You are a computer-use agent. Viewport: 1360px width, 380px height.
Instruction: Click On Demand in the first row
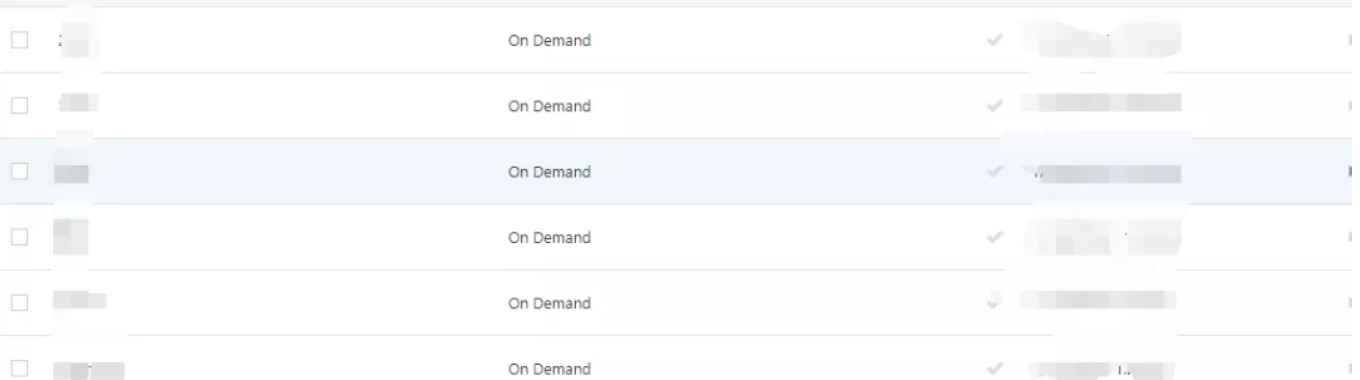coord(549,41)
